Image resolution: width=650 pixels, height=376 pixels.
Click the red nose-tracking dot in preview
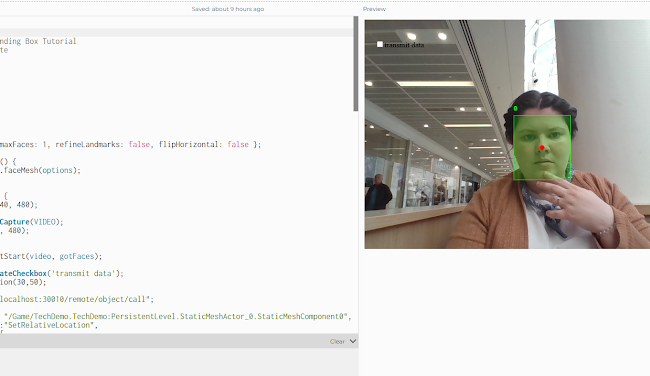pyautogui.click(x=542, y=148)
